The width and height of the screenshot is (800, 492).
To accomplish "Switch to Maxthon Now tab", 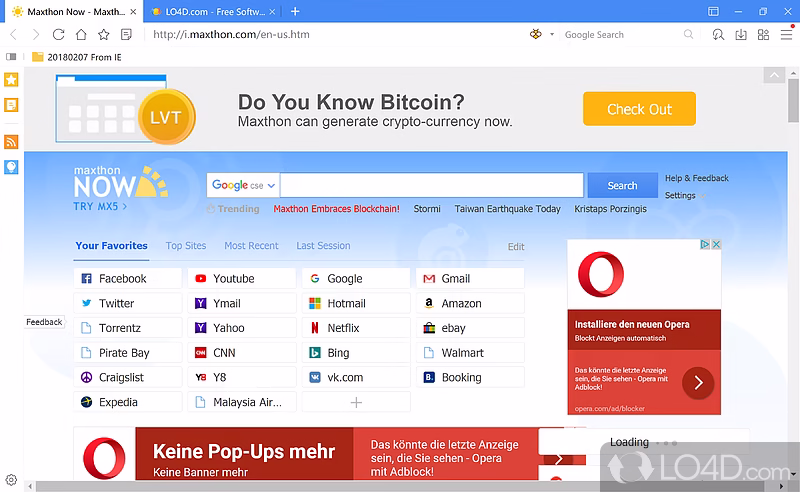I will (x=74, y=11).
